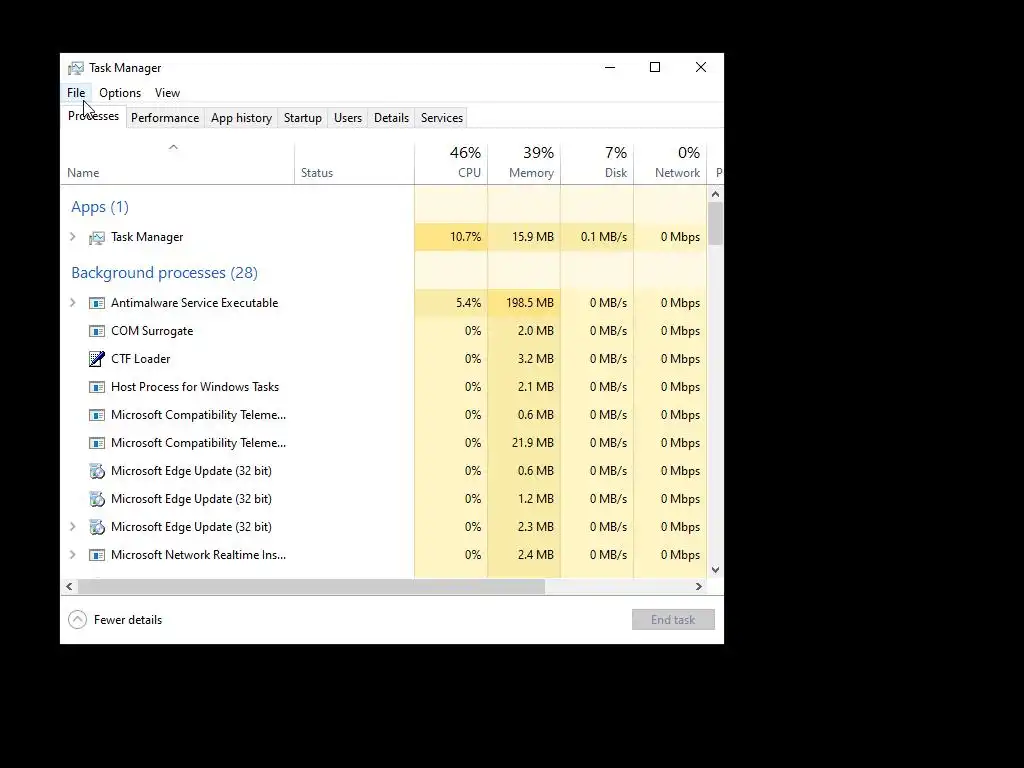The image size is (1024, 768).
Task: Switch to the App history tab
Action: (x=241, y=118)
